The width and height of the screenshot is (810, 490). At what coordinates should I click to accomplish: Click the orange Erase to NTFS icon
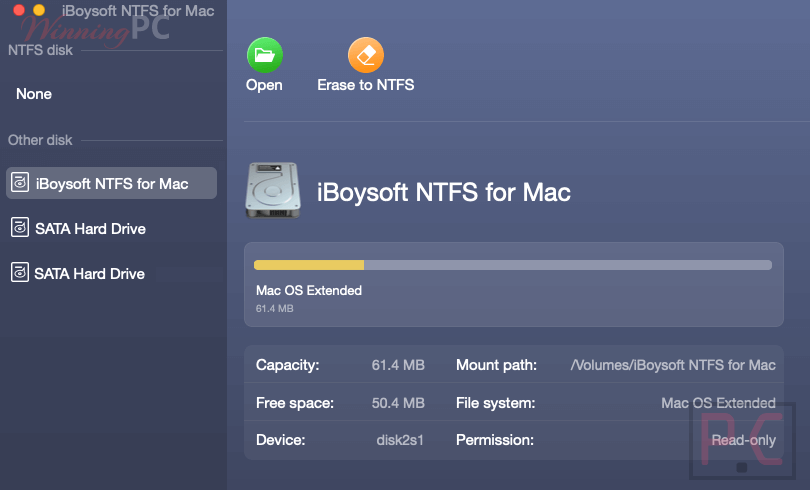click(x=366, y=55)
